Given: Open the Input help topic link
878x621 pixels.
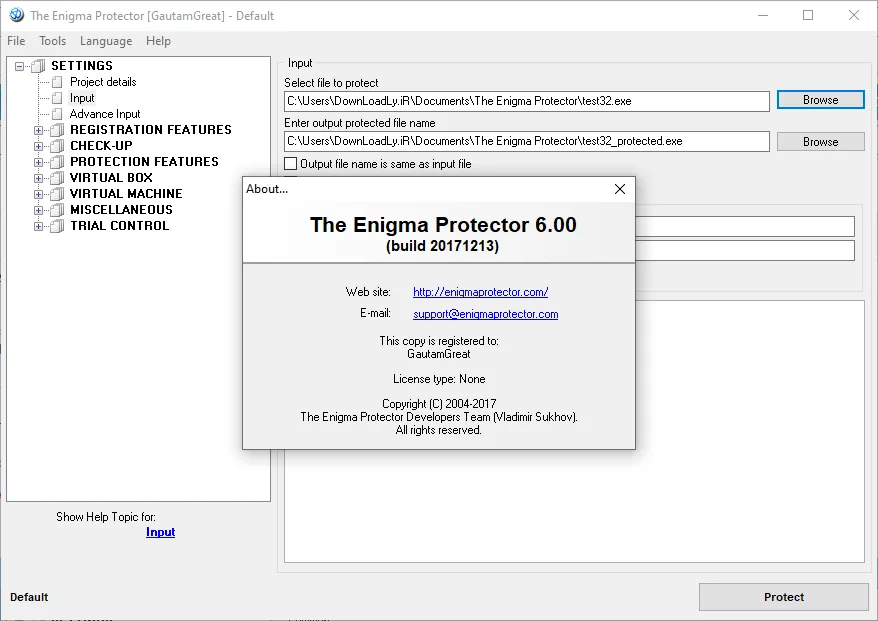Looking at the screenshot, I should click(160, 532).
